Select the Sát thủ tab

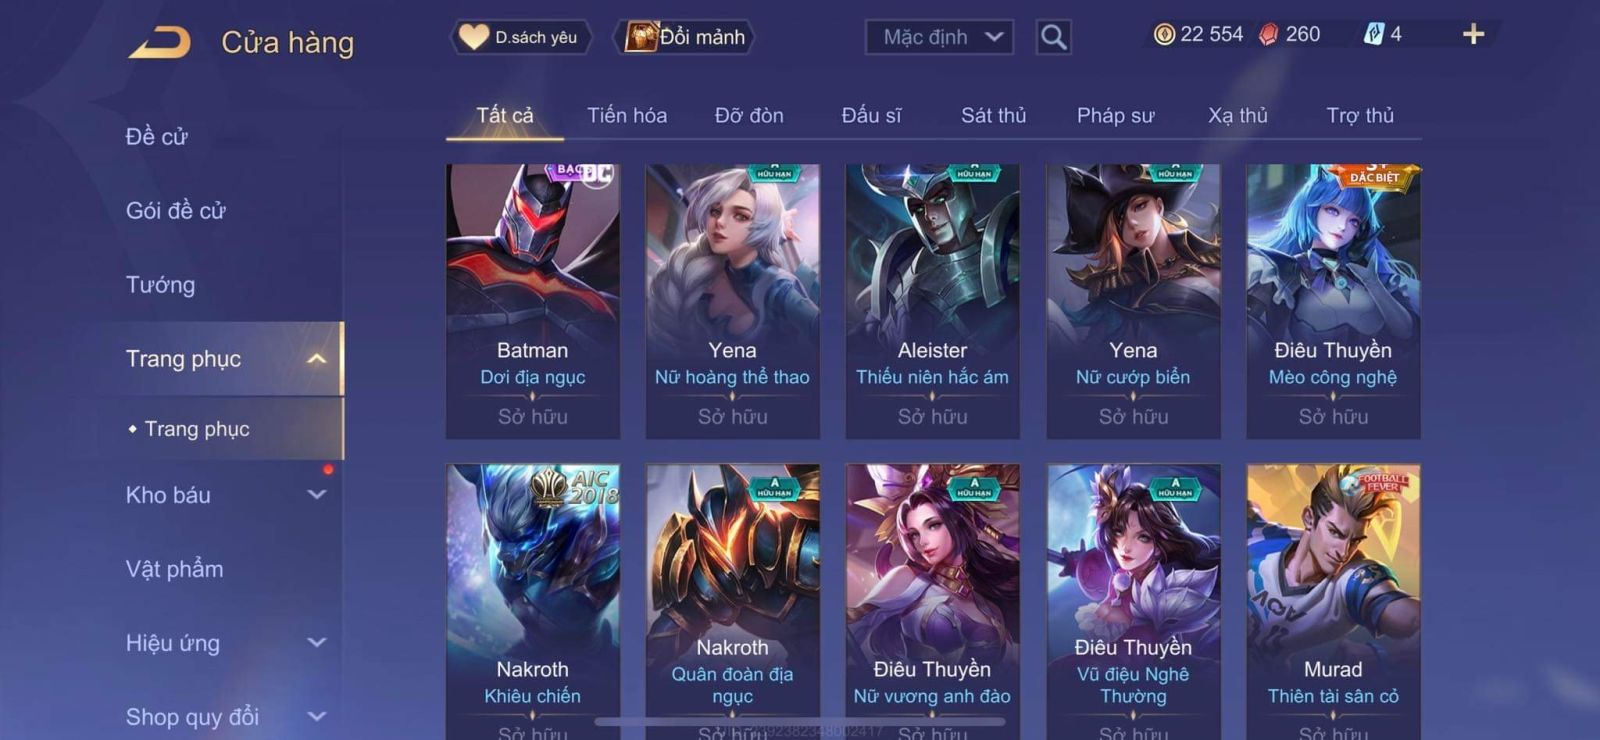point(993,116)
